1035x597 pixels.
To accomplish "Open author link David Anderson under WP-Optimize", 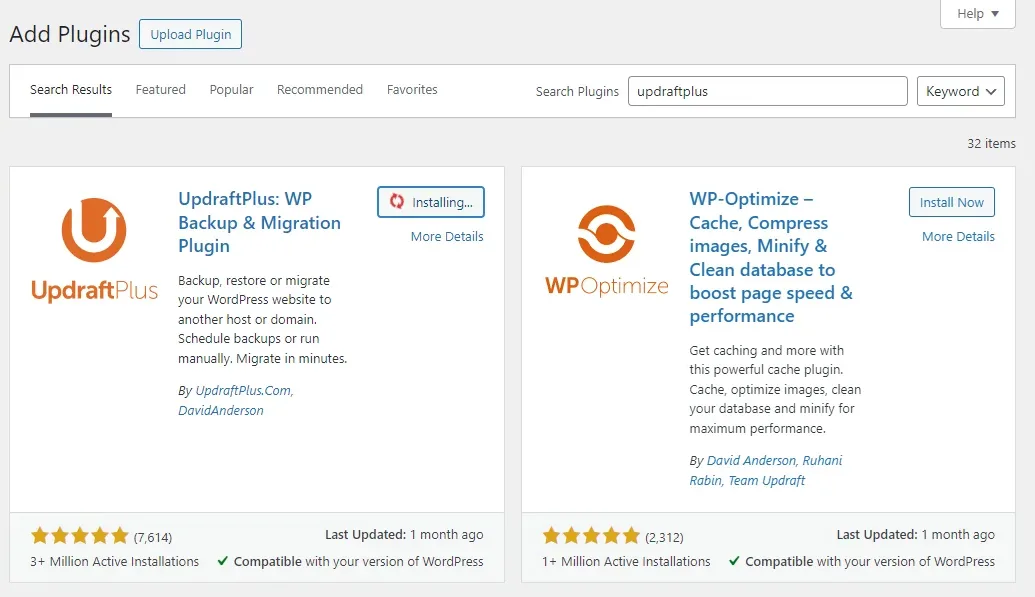I will [751, 460].
